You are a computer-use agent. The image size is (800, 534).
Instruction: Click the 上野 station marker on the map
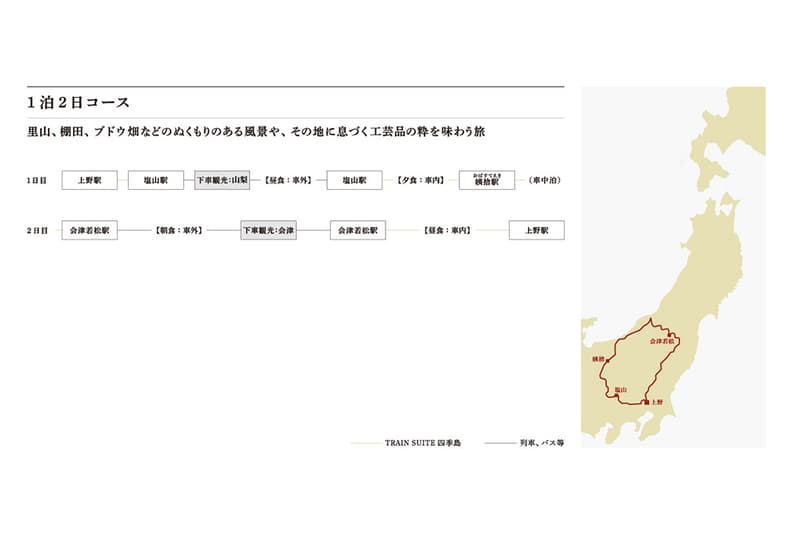646,401
